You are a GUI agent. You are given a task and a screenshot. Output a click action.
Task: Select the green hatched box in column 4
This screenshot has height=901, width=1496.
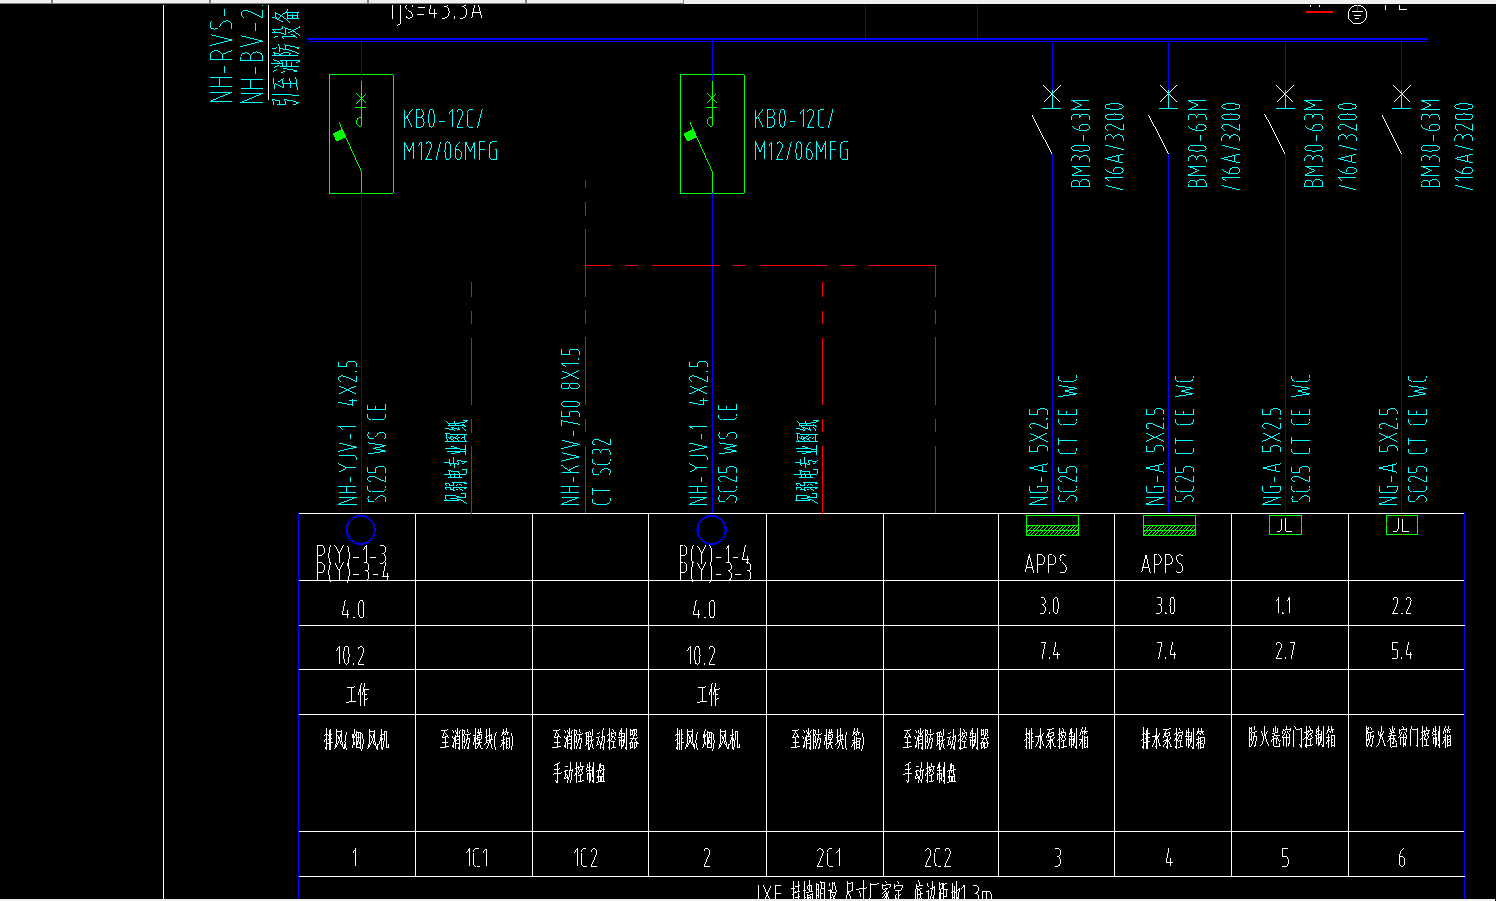tap(1169, 525)
